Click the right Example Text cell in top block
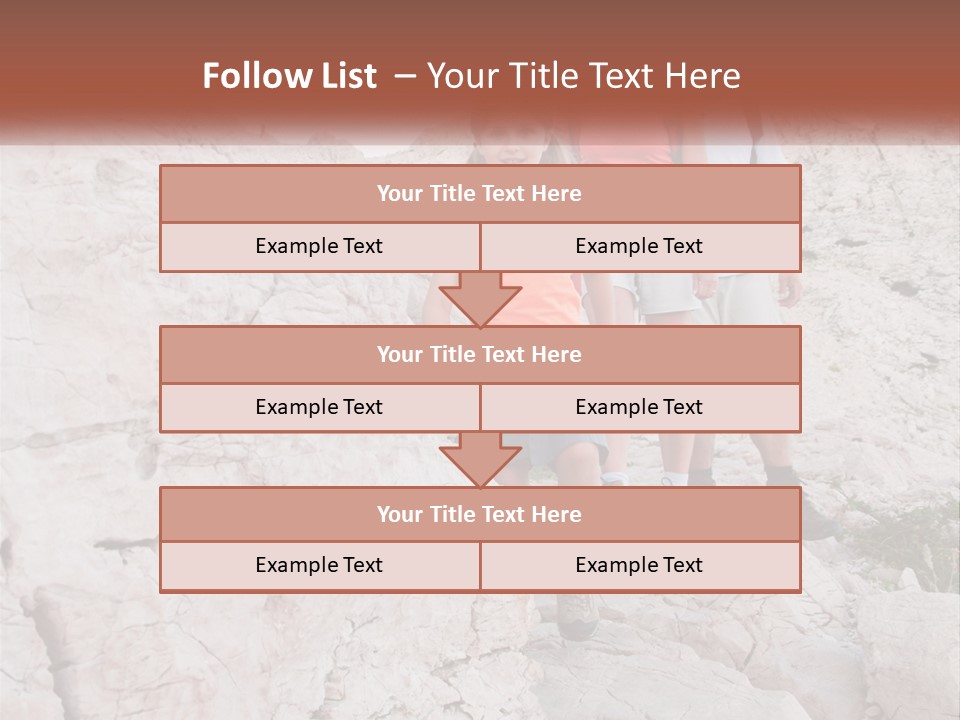Image resolution: width=960 pixels, height=720 pixels. click(x=640, y=247)
